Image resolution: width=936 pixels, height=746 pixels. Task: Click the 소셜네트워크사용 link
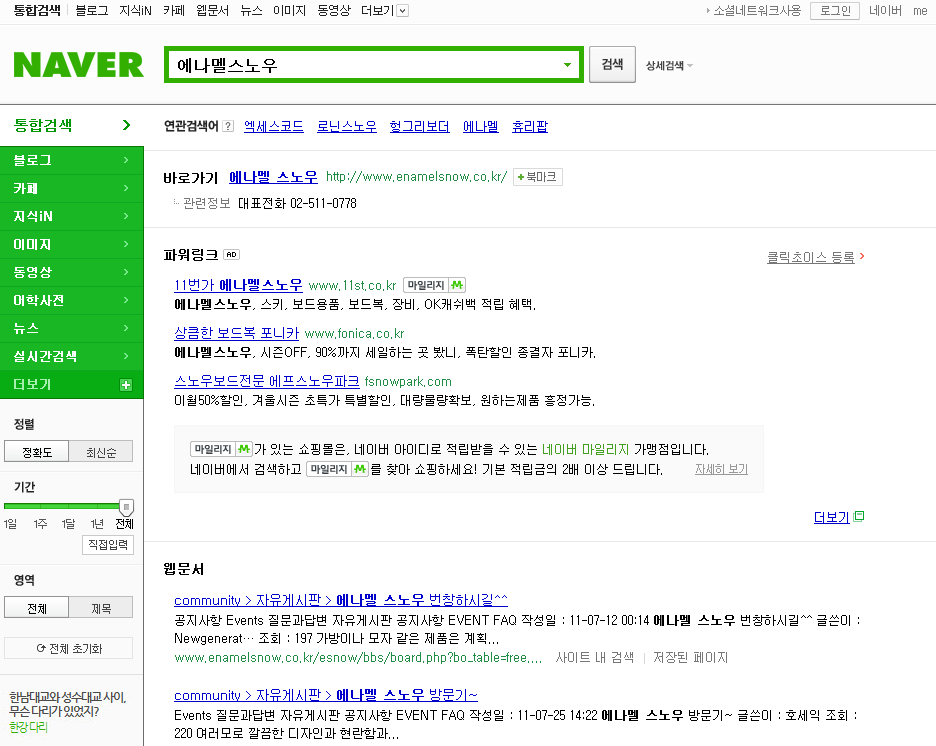tap(757, 10)
